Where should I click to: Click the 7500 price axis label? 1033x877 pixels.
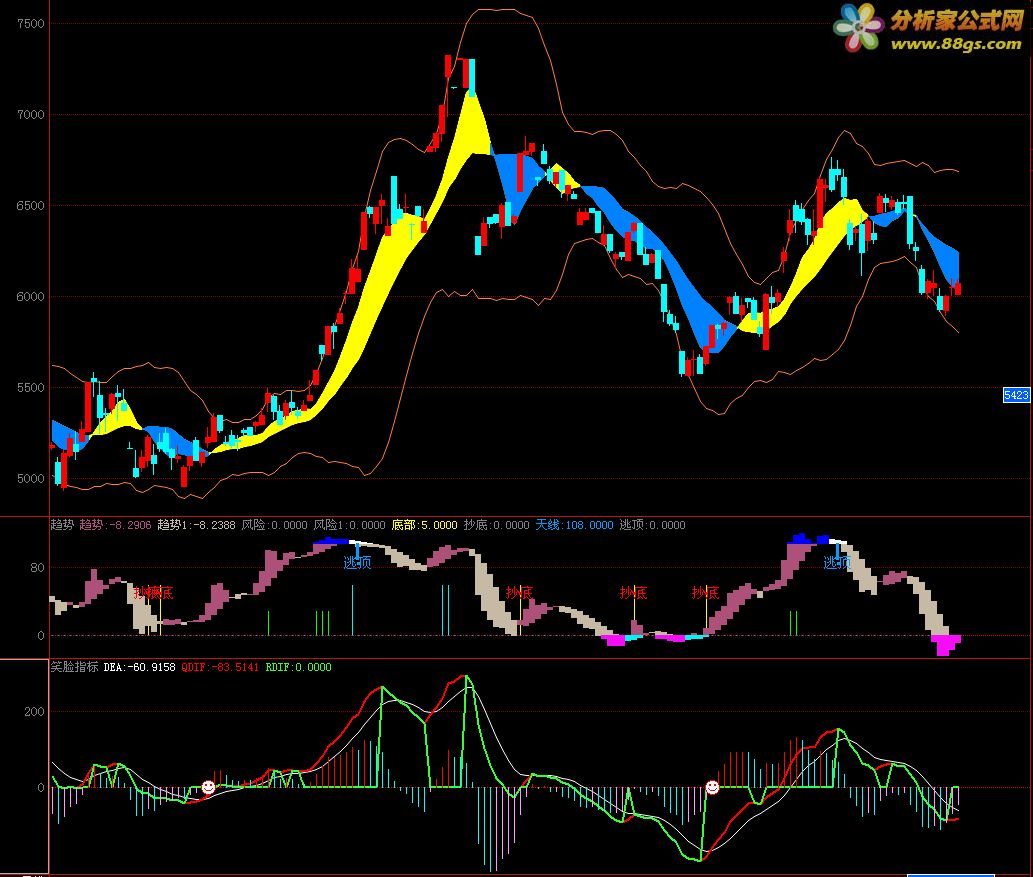point(31,24)
